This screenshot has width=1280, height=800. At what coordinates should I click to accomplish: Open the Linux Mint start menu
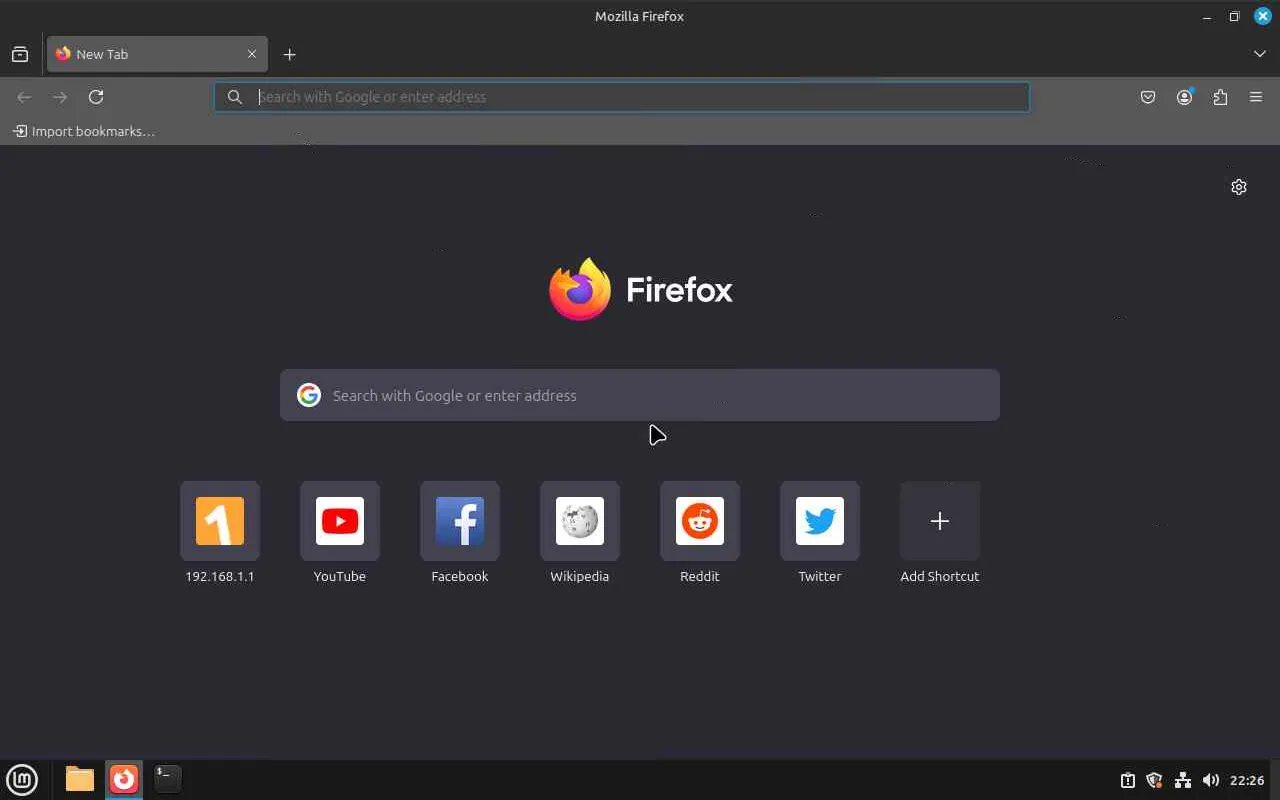tap(22, 779)
